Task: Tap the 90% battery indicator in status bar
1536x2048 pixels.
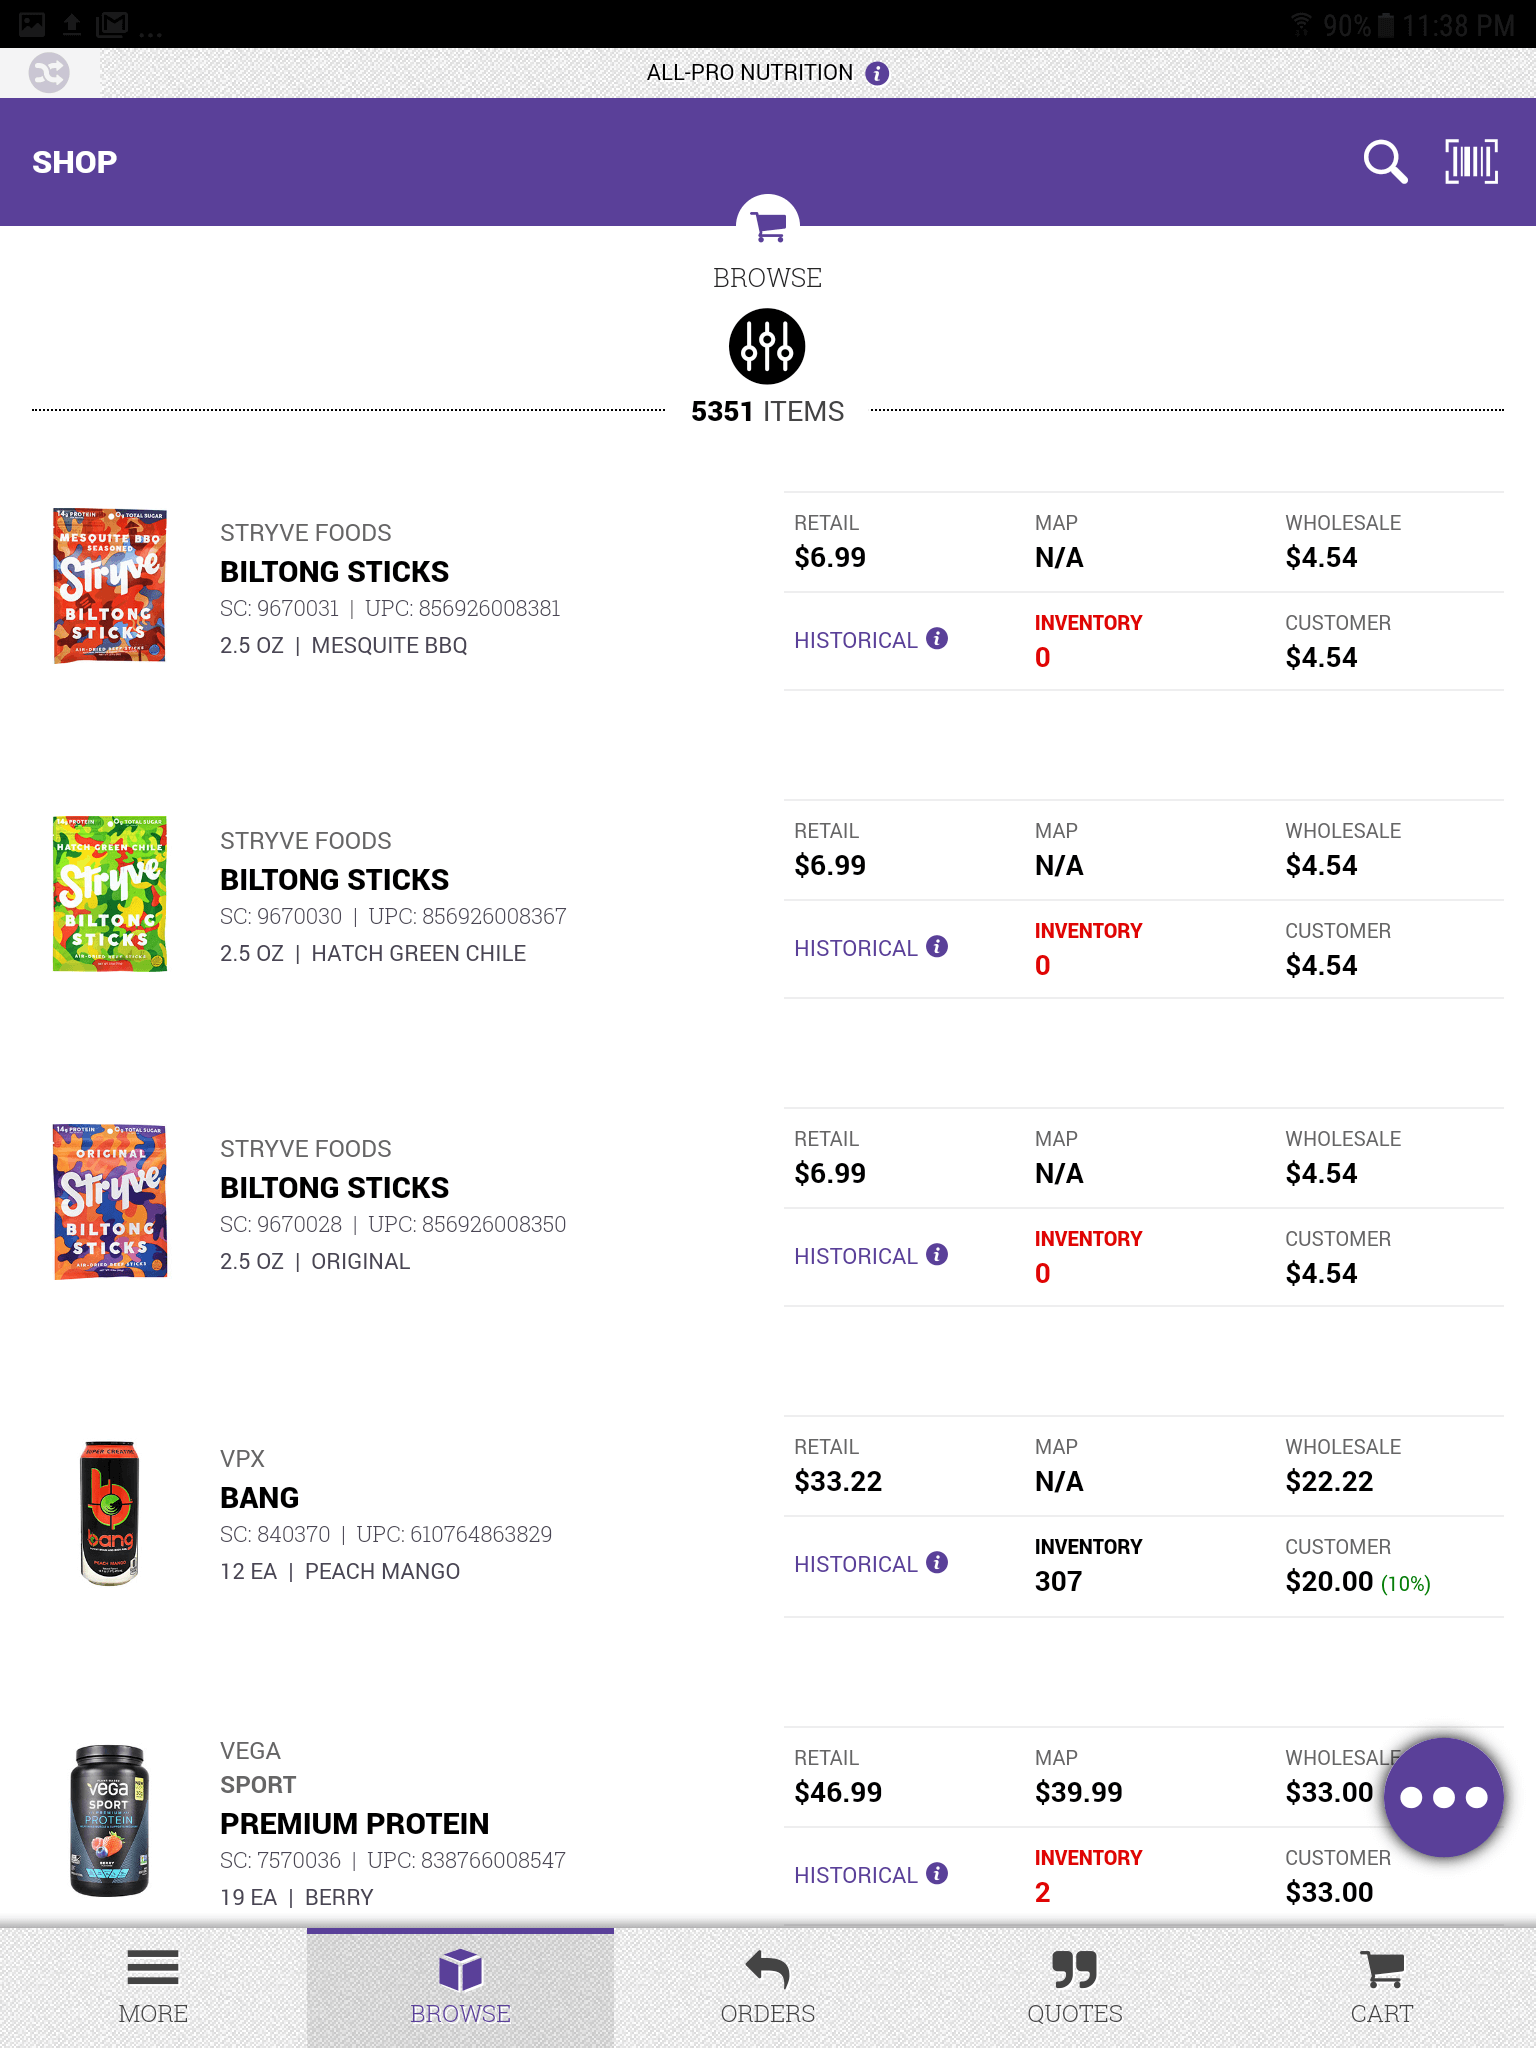Action: tap(1344, 25)
